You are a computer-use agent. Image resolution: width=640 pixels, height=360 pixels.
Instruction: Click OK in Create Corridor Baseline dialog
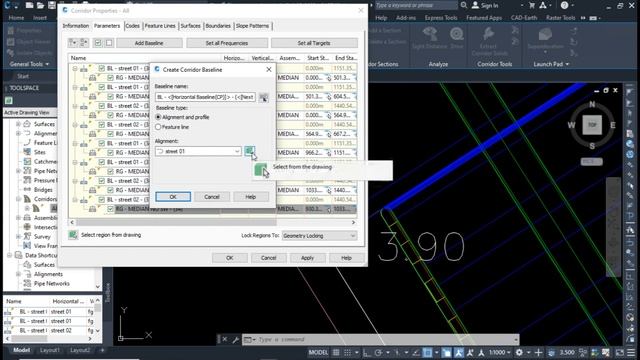pyautogui.click(x=173, y=197)
